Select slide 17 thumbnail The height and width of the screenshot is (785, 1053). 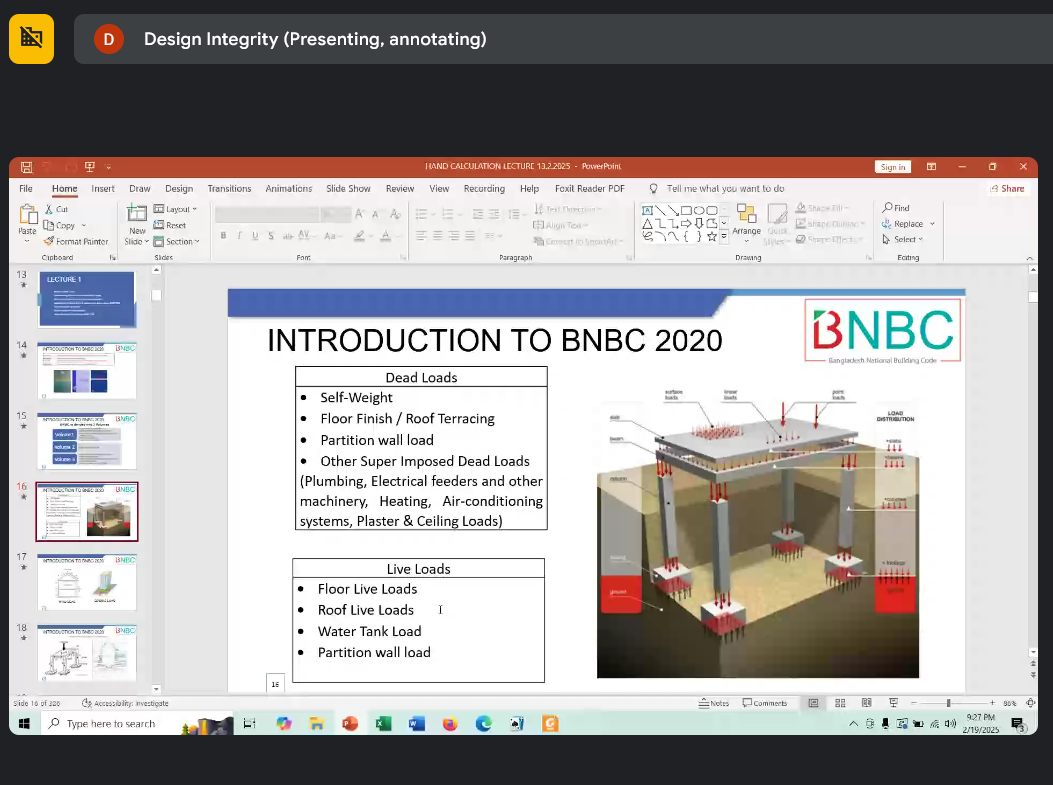(87, 582)
